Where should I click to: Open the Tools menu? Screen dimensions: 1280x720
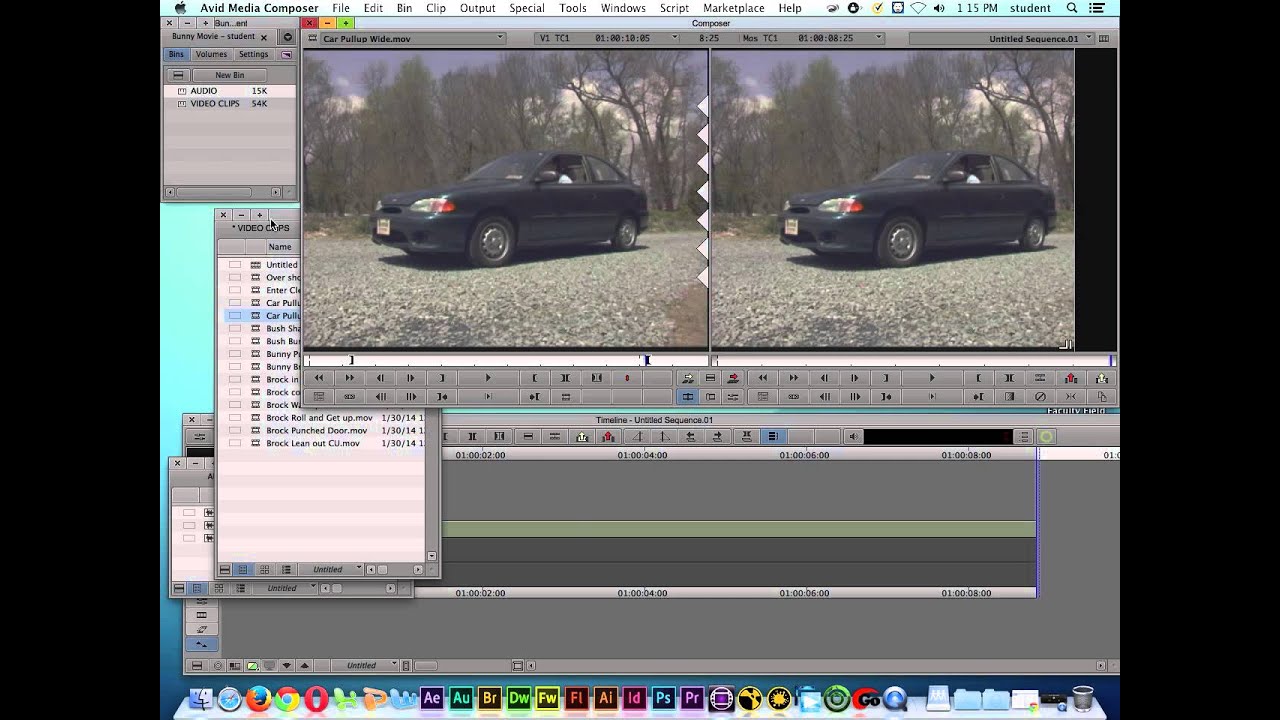(x=573, y=8)
